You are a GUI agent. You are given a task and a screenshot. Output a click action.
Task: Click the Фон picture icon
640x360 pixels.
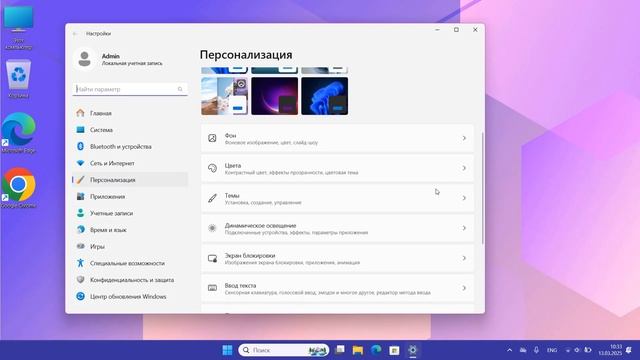pos(212,138)
